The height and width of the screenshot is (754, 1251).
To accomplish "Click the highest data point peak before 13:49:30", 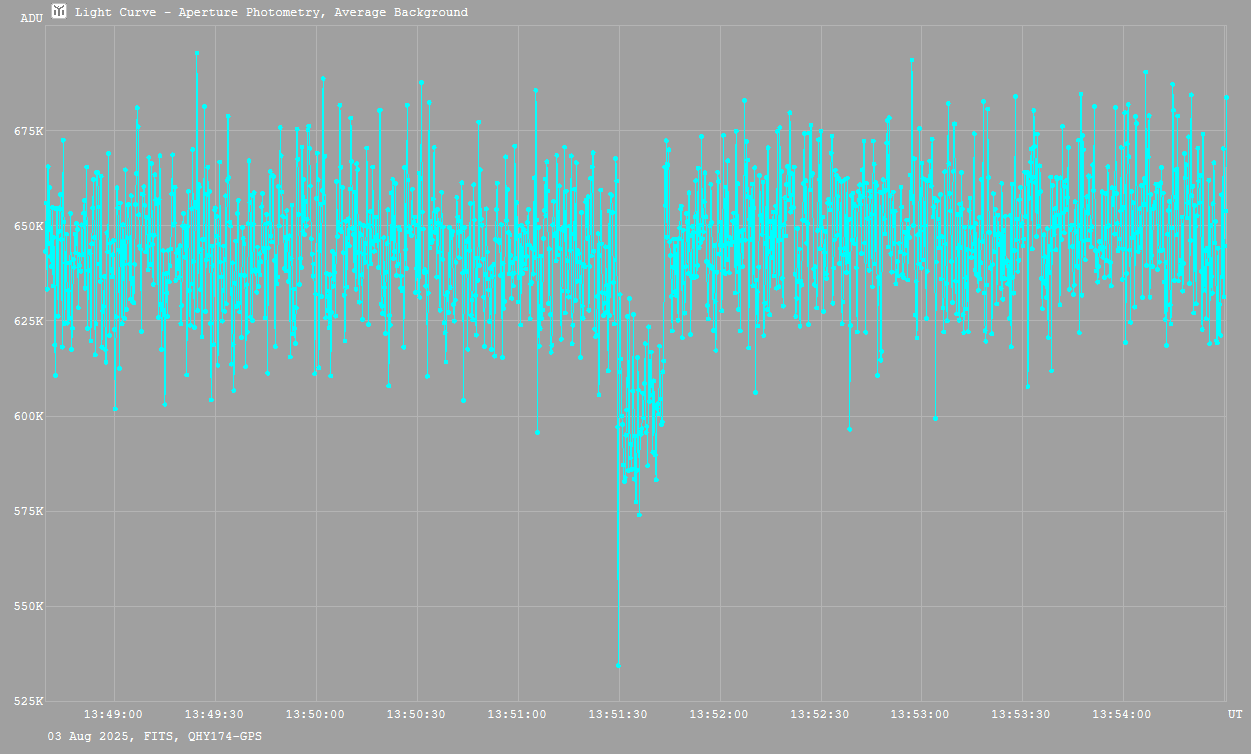I will pyautogui.click(x=197, y=53).
